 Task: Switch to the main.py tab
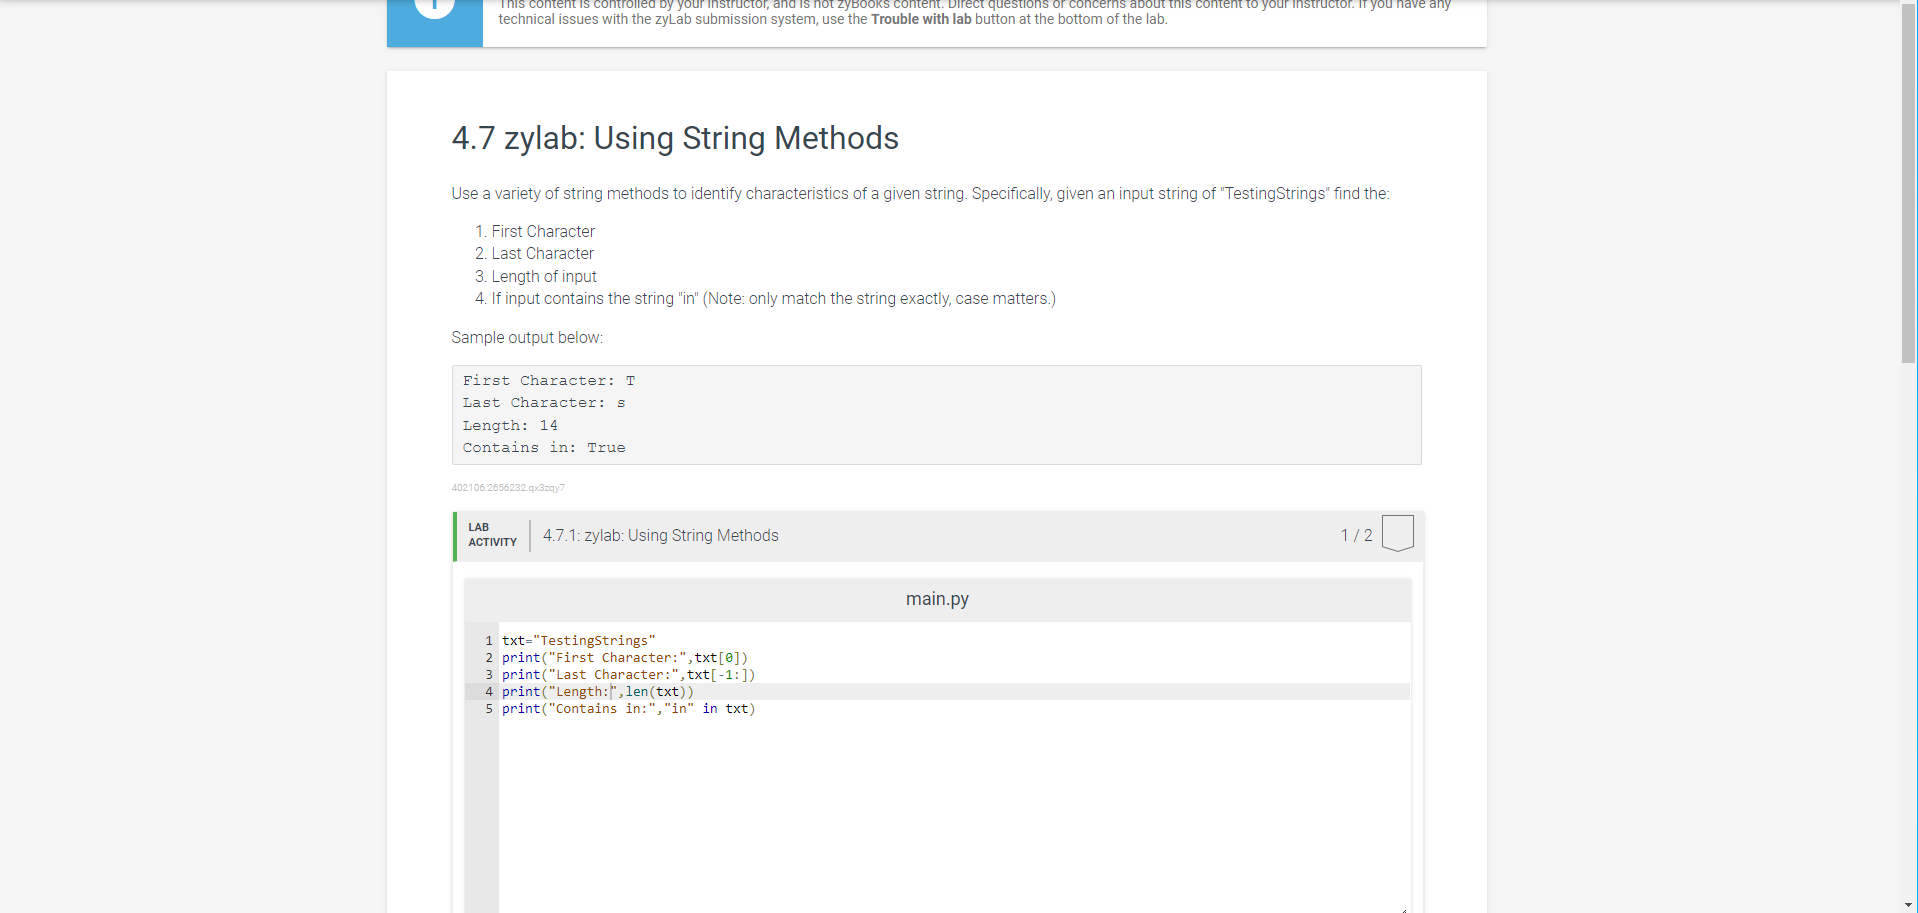coord(936,598)
